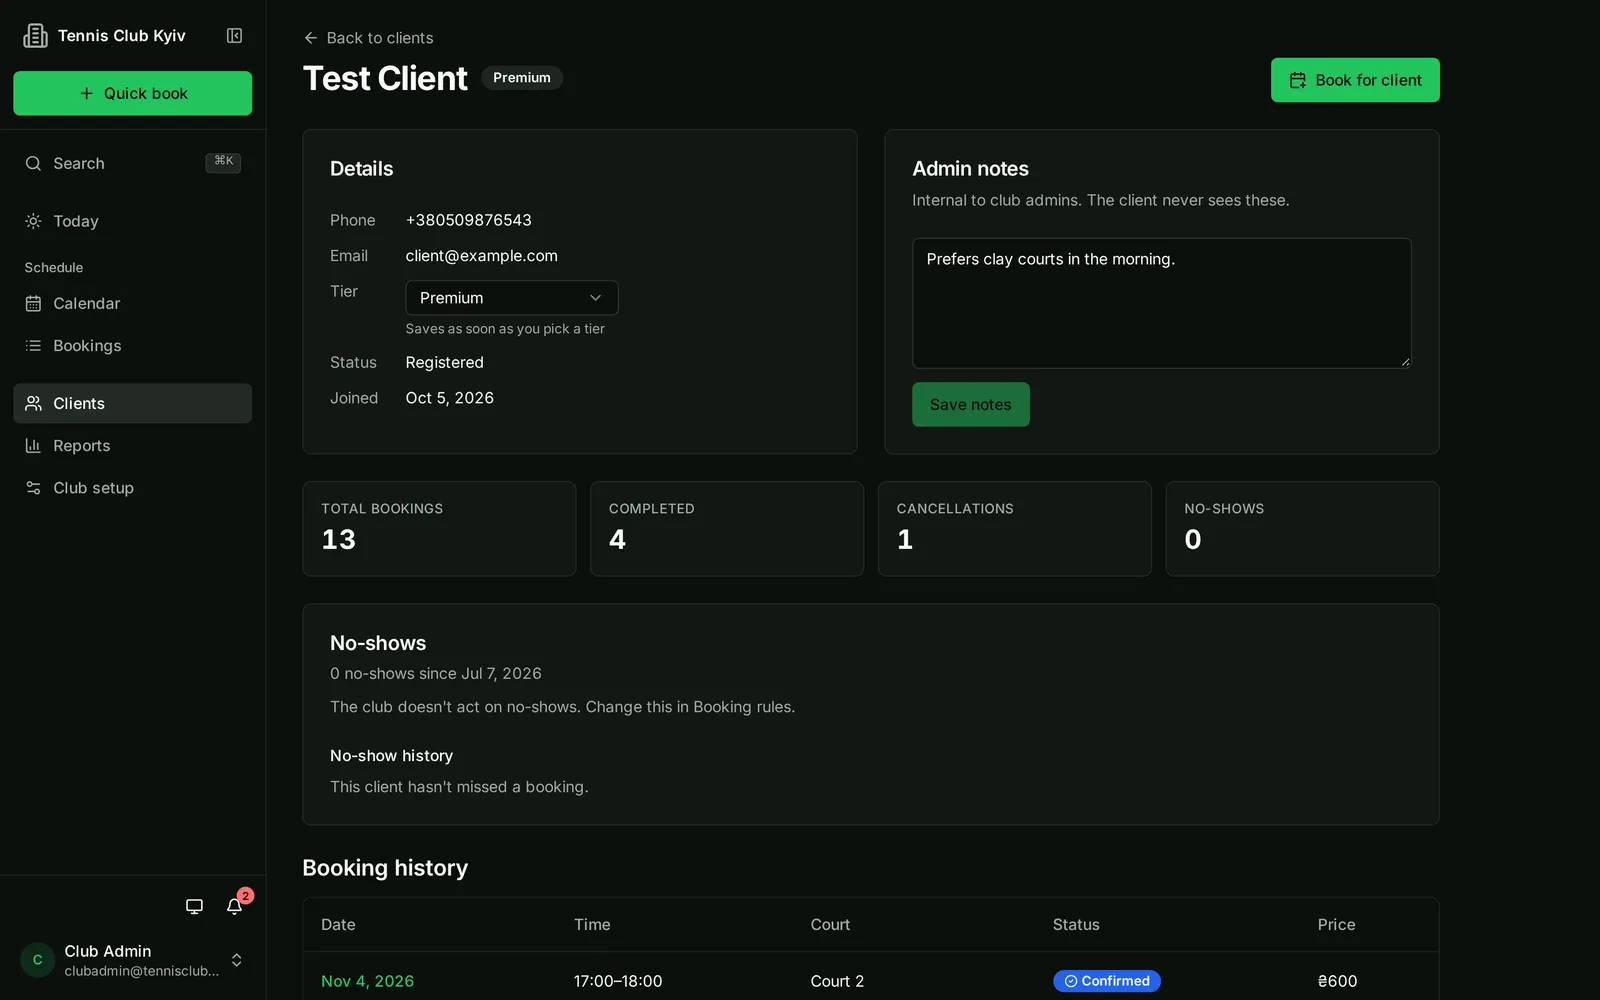The width and height of the screenshot is (1600, 1000).
Task: Click the Court column header
Action: [x=830, y=925]
